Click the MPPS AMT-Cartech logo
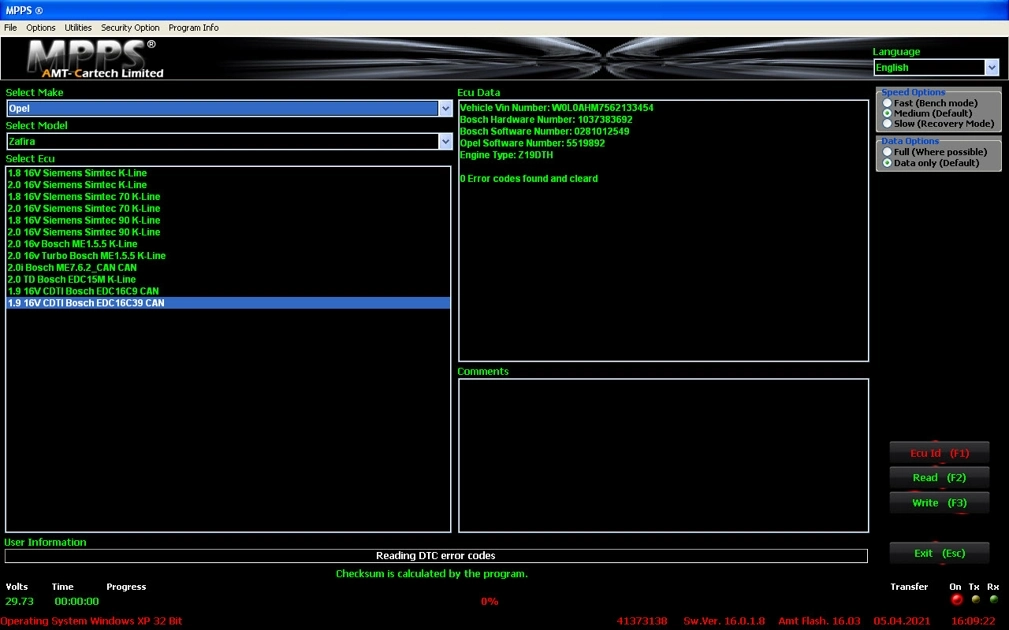Viewport: 1009px width, 630px height. click(x=95, y=59)
